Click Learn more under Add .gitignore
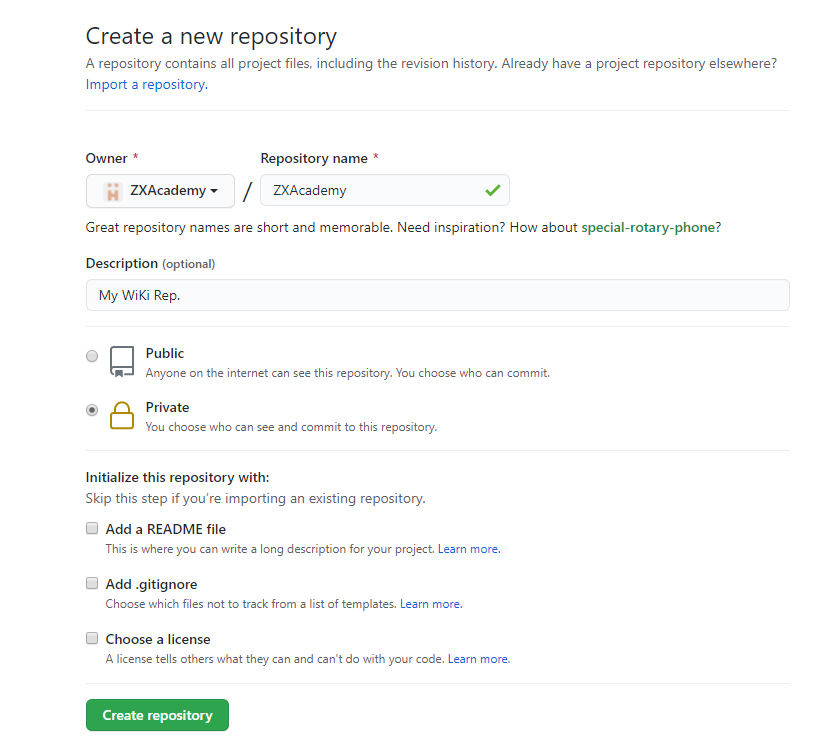831x755 pixels. (x=430, y=603)
